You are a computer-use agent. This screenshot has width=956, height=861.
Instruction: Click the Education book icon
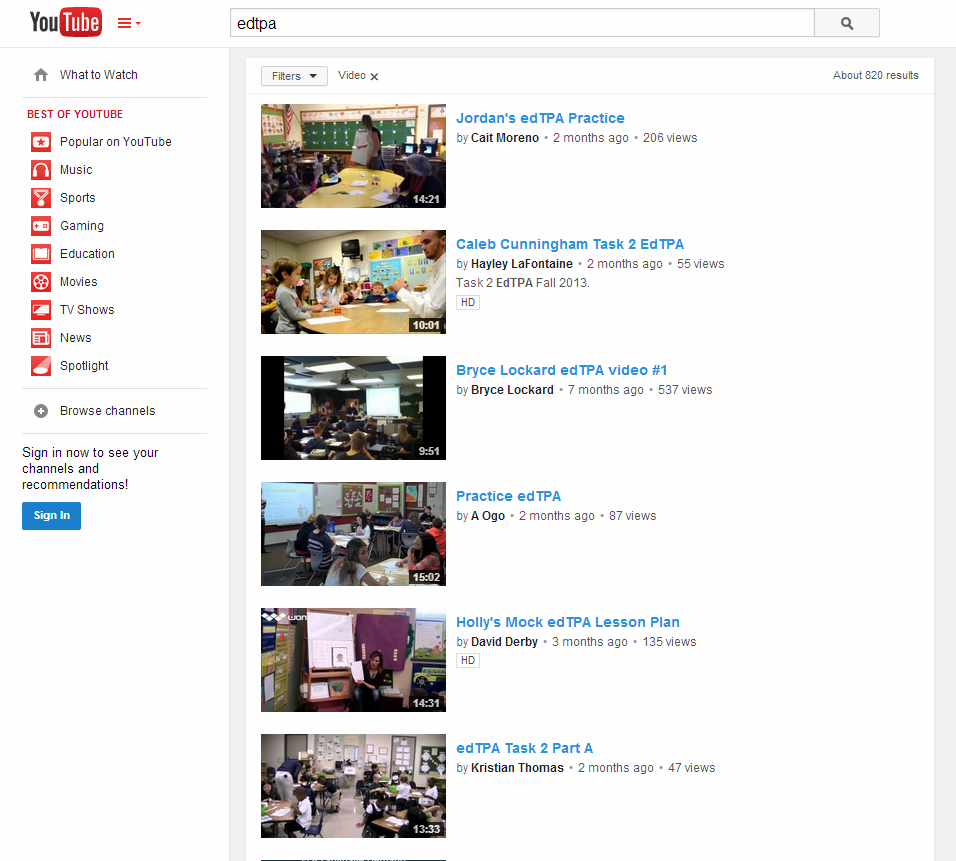[41, 254]
